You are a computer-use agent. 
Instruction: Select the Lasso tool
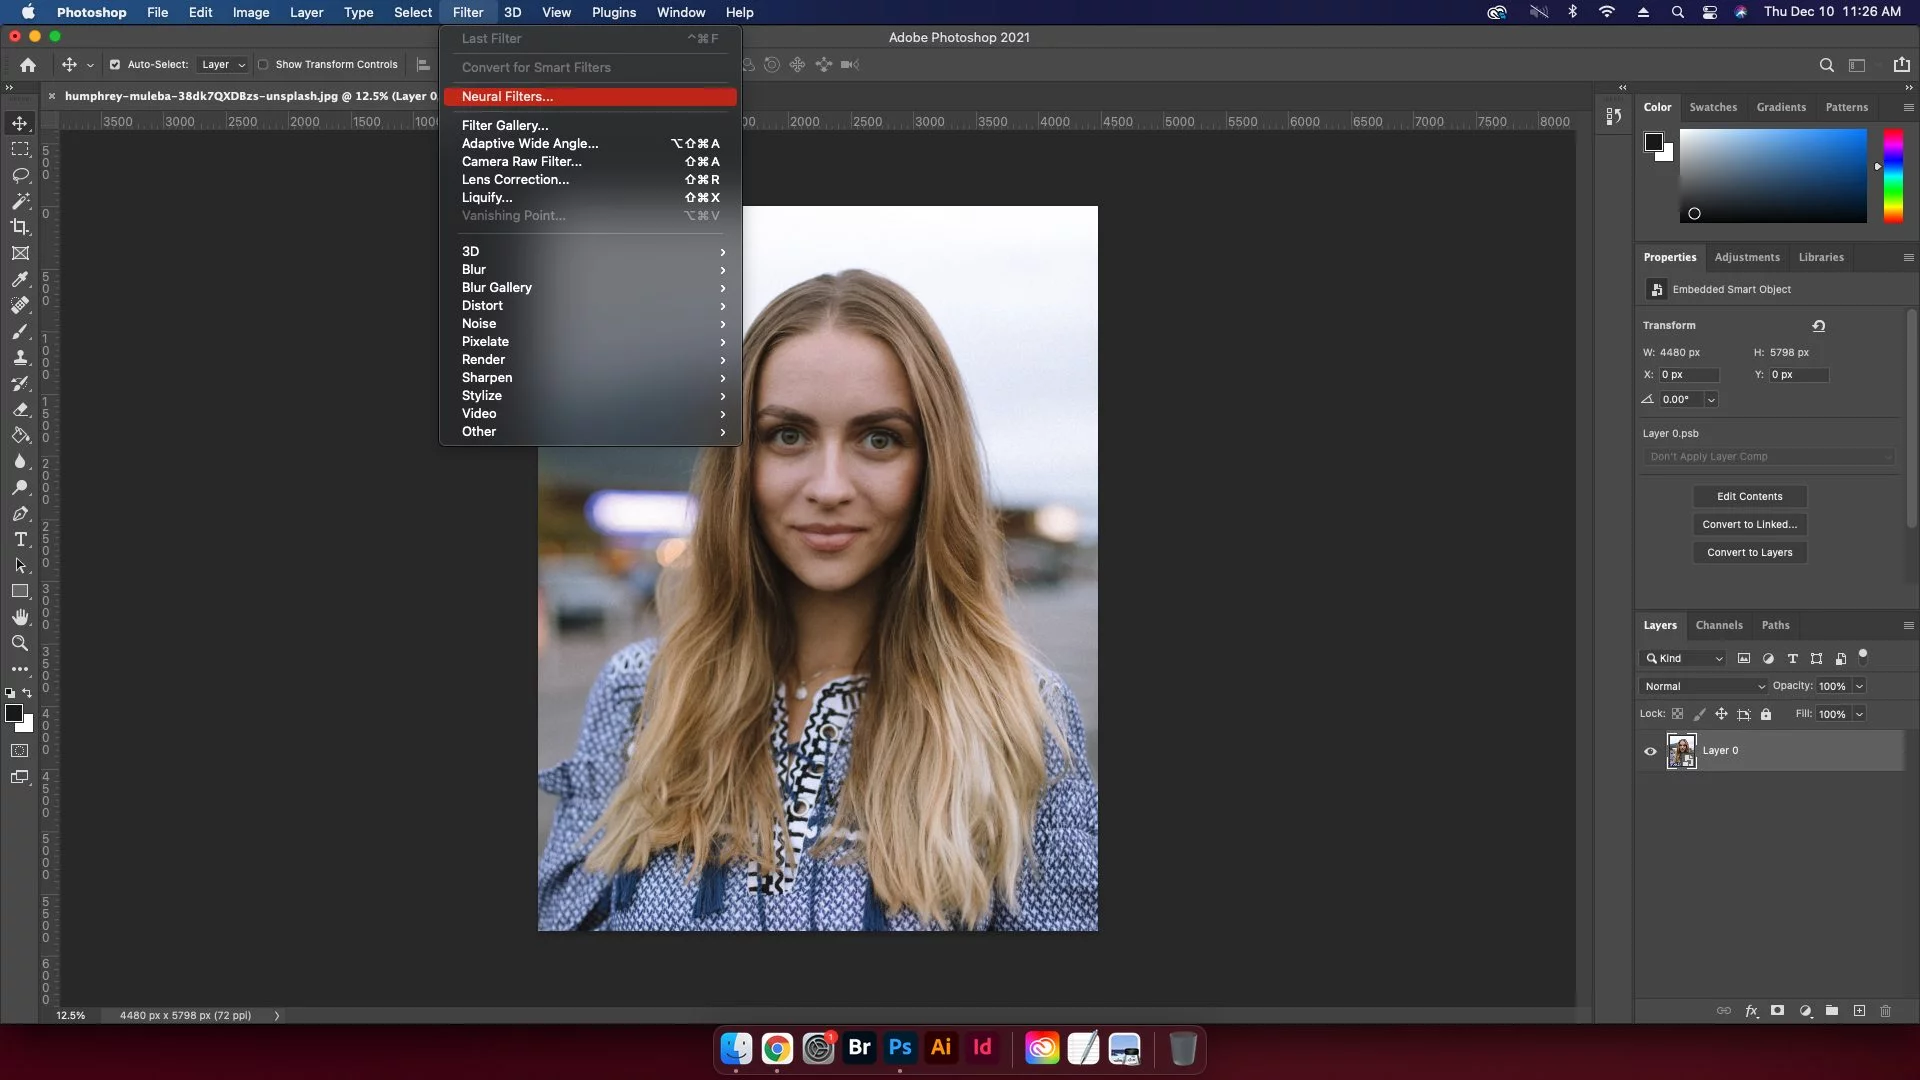point(20,175)
